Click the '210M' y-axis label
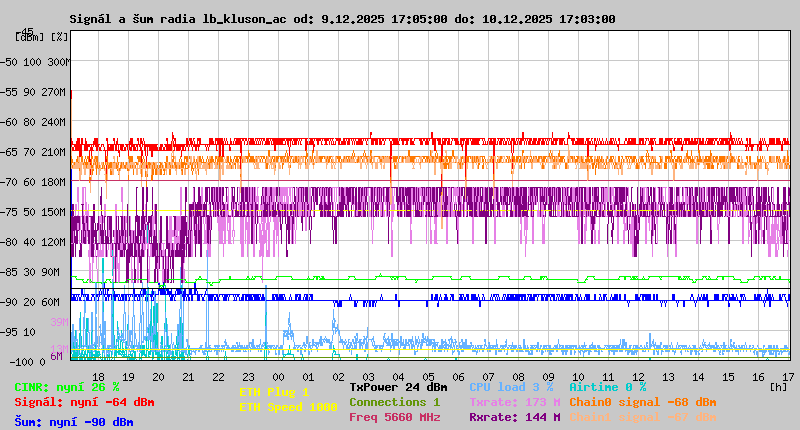 tap(57, 152)
